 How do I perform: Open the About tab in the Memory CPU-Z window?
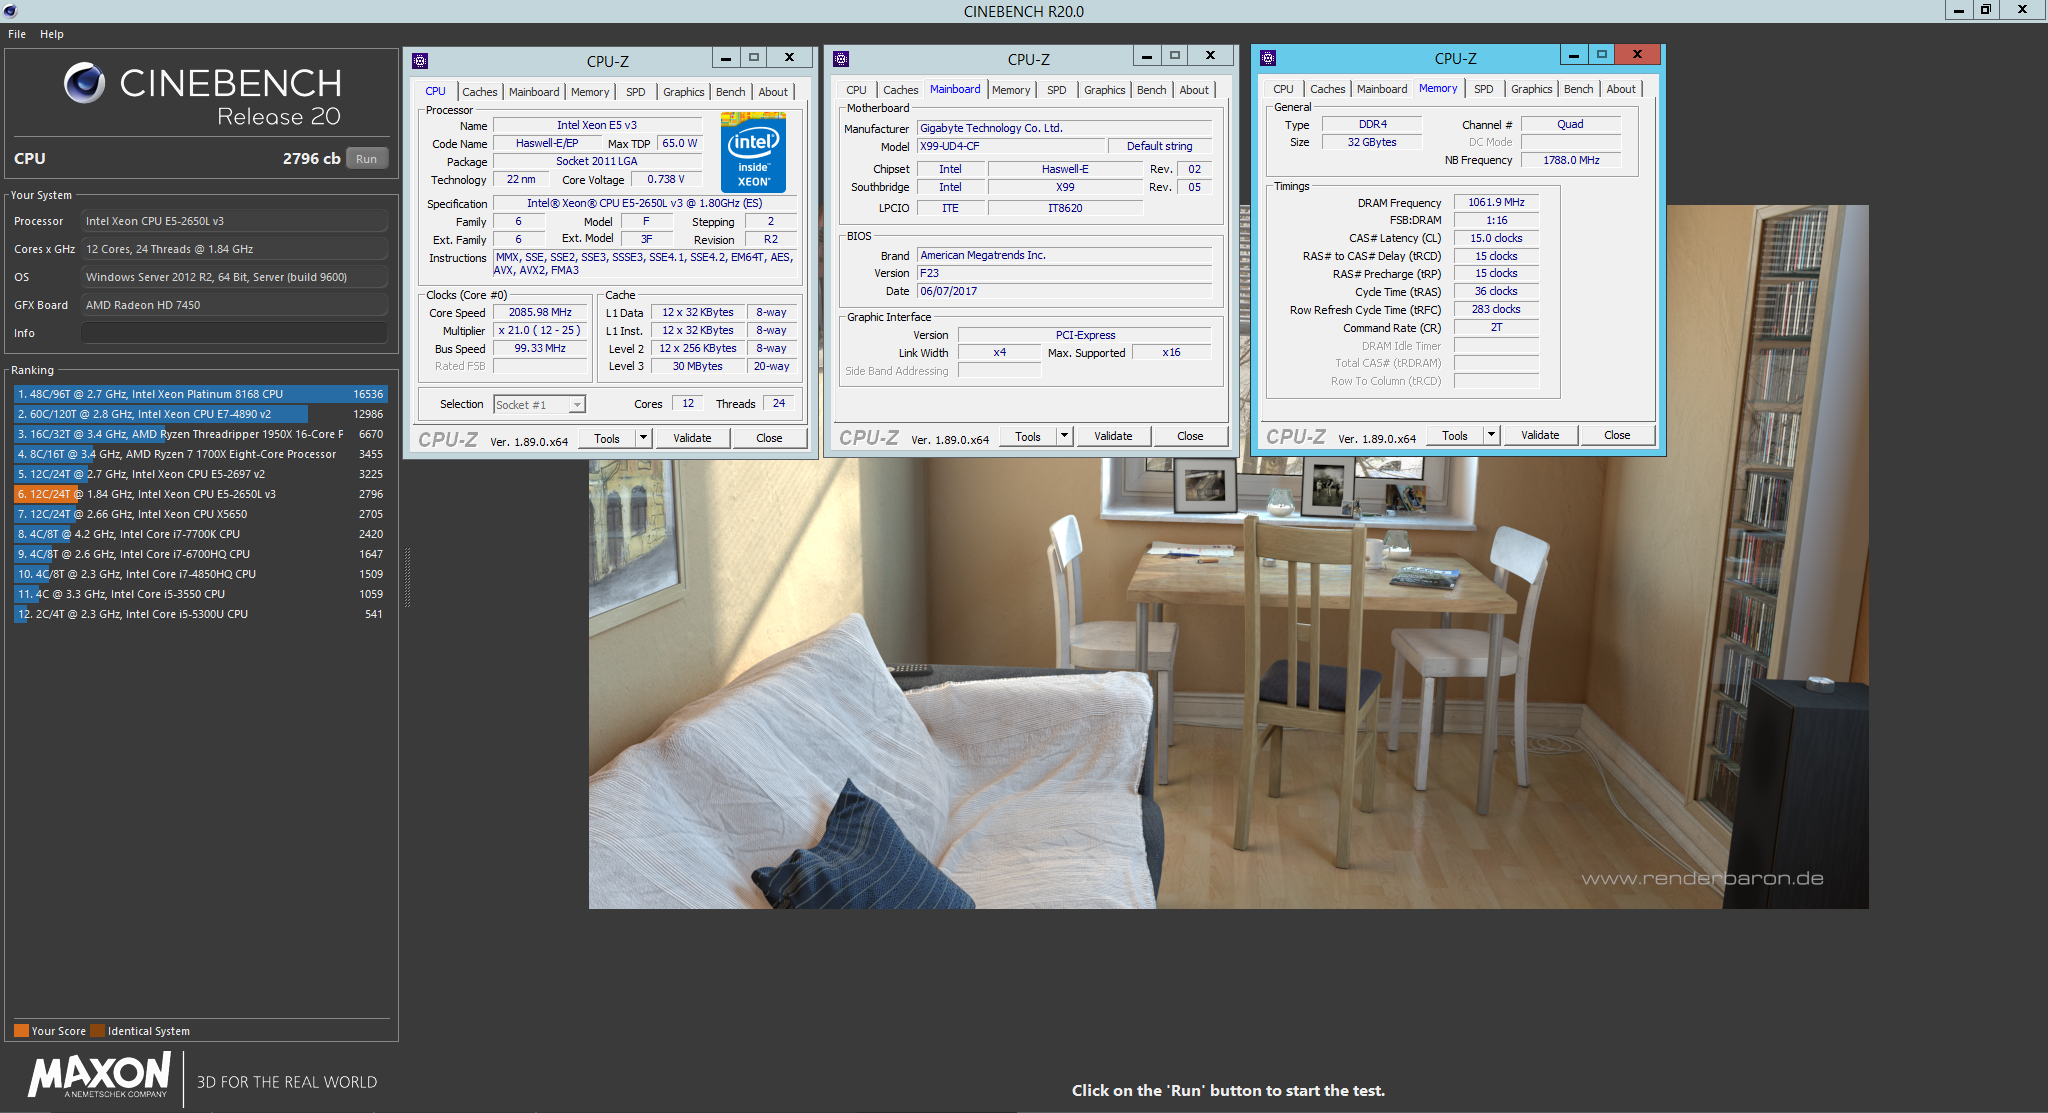pos(1621,89)
